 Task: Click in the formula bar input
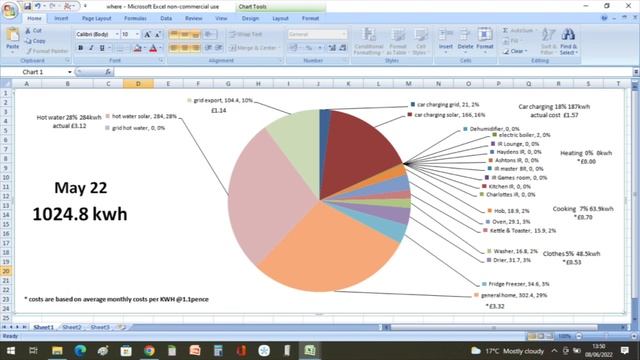[x=373, y=72]
